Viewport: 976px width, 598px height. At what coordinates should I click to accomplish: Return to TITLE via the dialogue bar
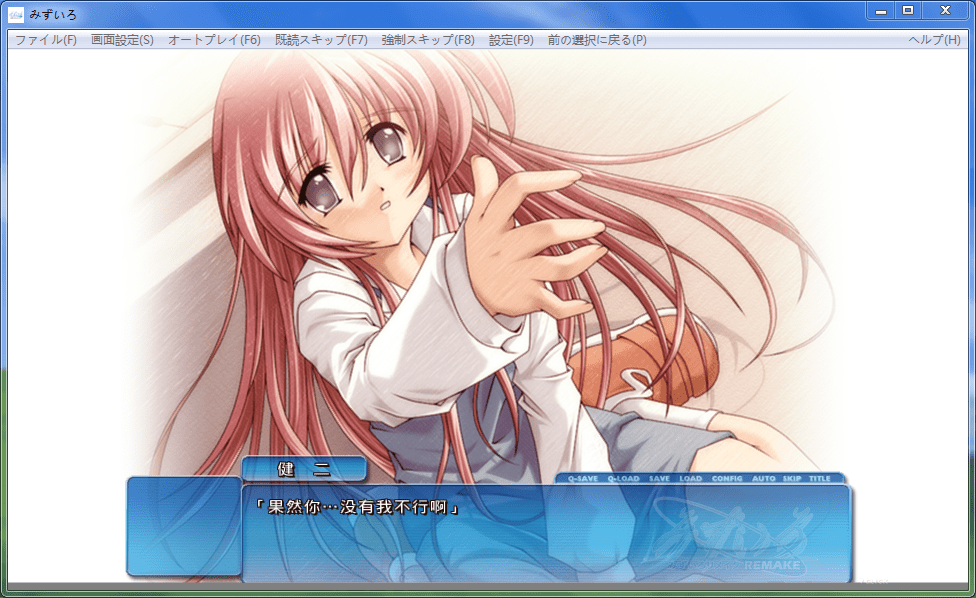tap(820, 479)
